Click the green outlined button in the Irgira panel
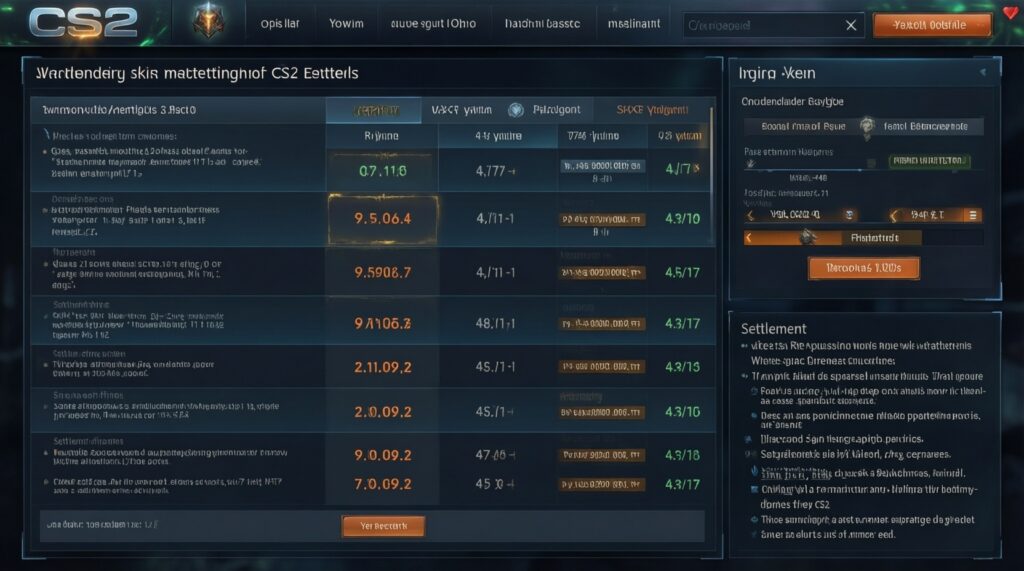This screenshot has width=1024, height=571. [929, 161]
